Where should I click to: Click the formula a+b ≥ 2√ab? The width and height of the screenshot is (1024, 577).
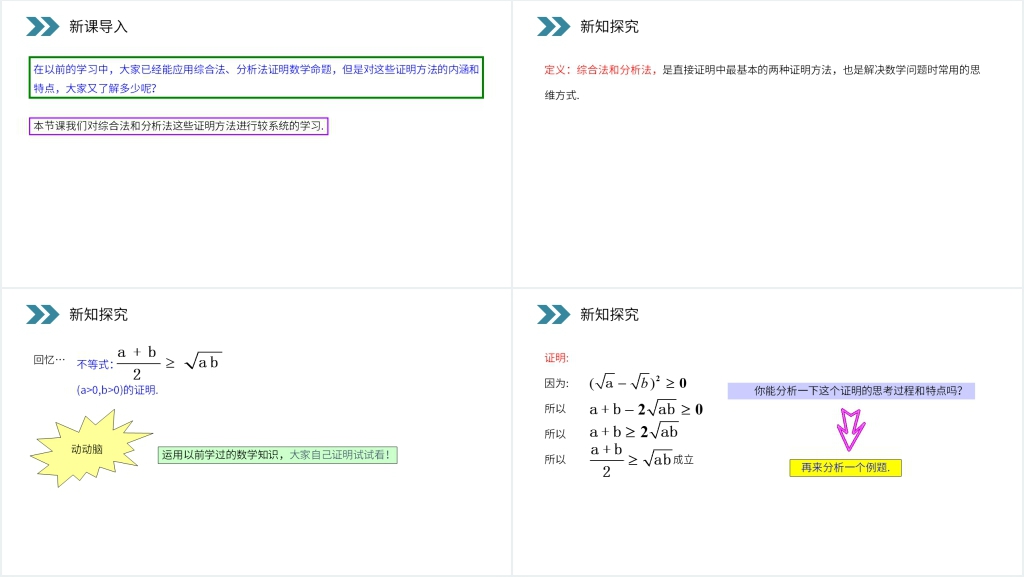(x=633, y=431)
